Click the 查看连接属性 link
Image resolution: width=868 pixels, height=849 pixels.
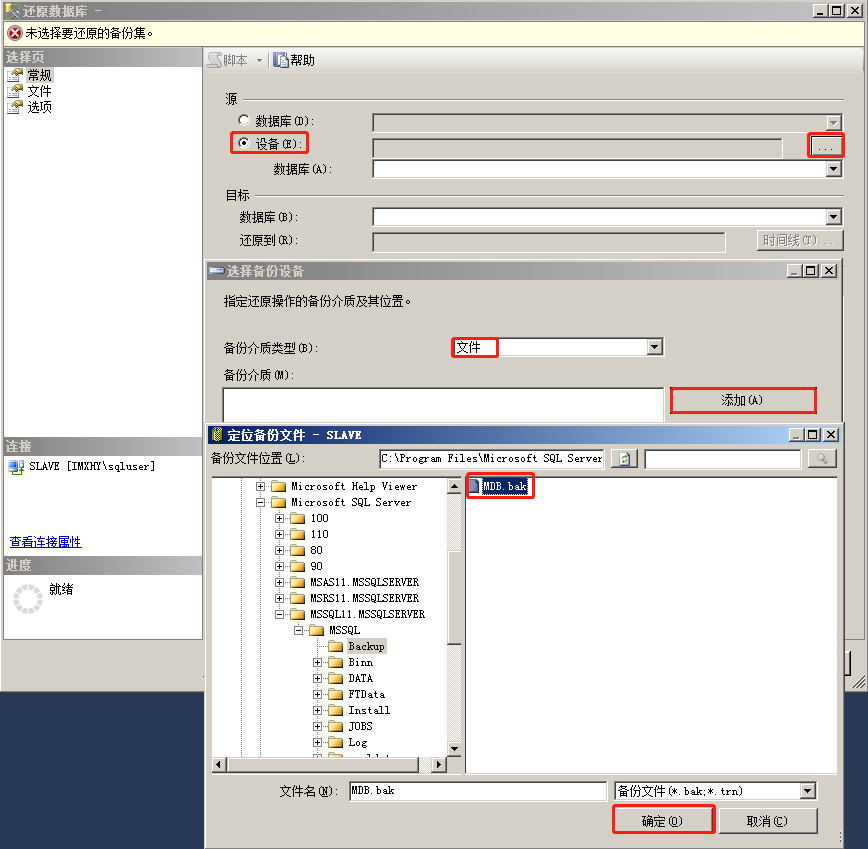click(x=45, y=542)
